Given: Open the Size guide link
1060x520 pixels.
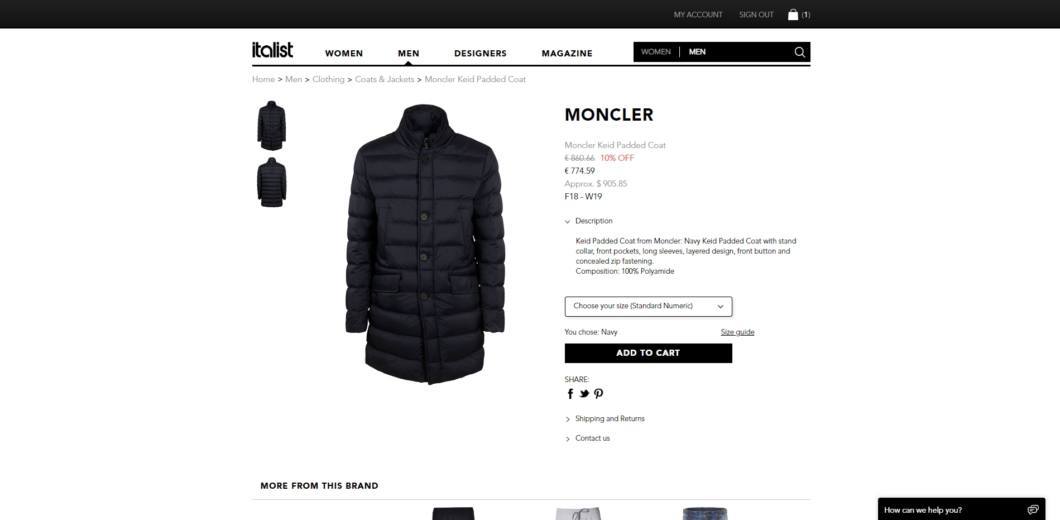Looking at the screenshot, I should pos(737,332).
